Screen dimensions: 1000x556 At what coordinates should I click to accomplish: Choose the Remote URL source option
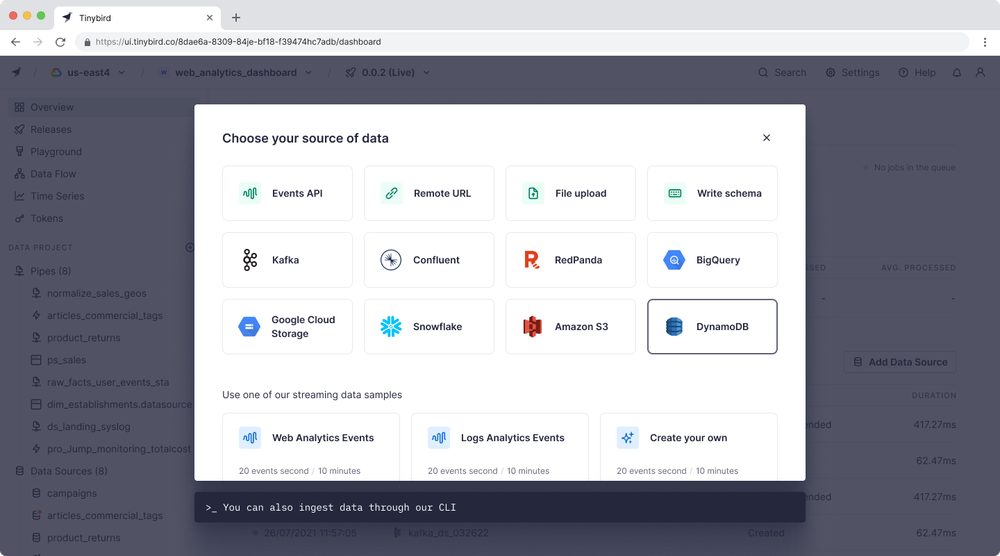(x=429, y=193)
